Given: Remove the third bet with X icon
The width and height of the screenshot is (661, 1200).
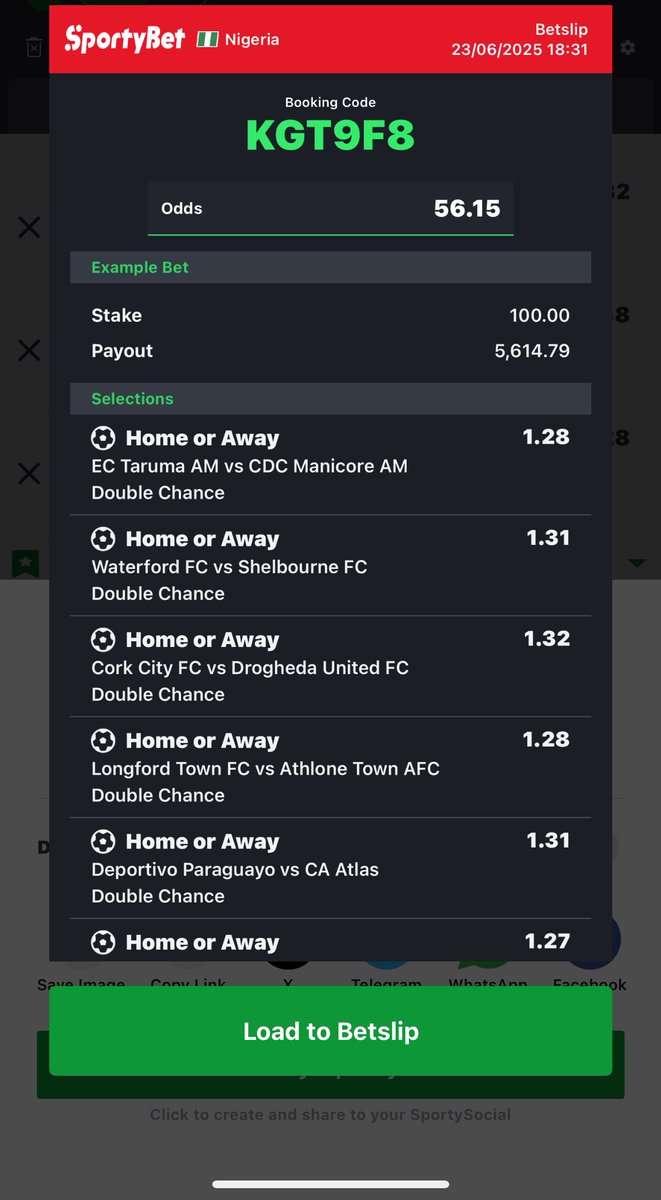Looking at the screenshot, I should click(x=29, y=473).
